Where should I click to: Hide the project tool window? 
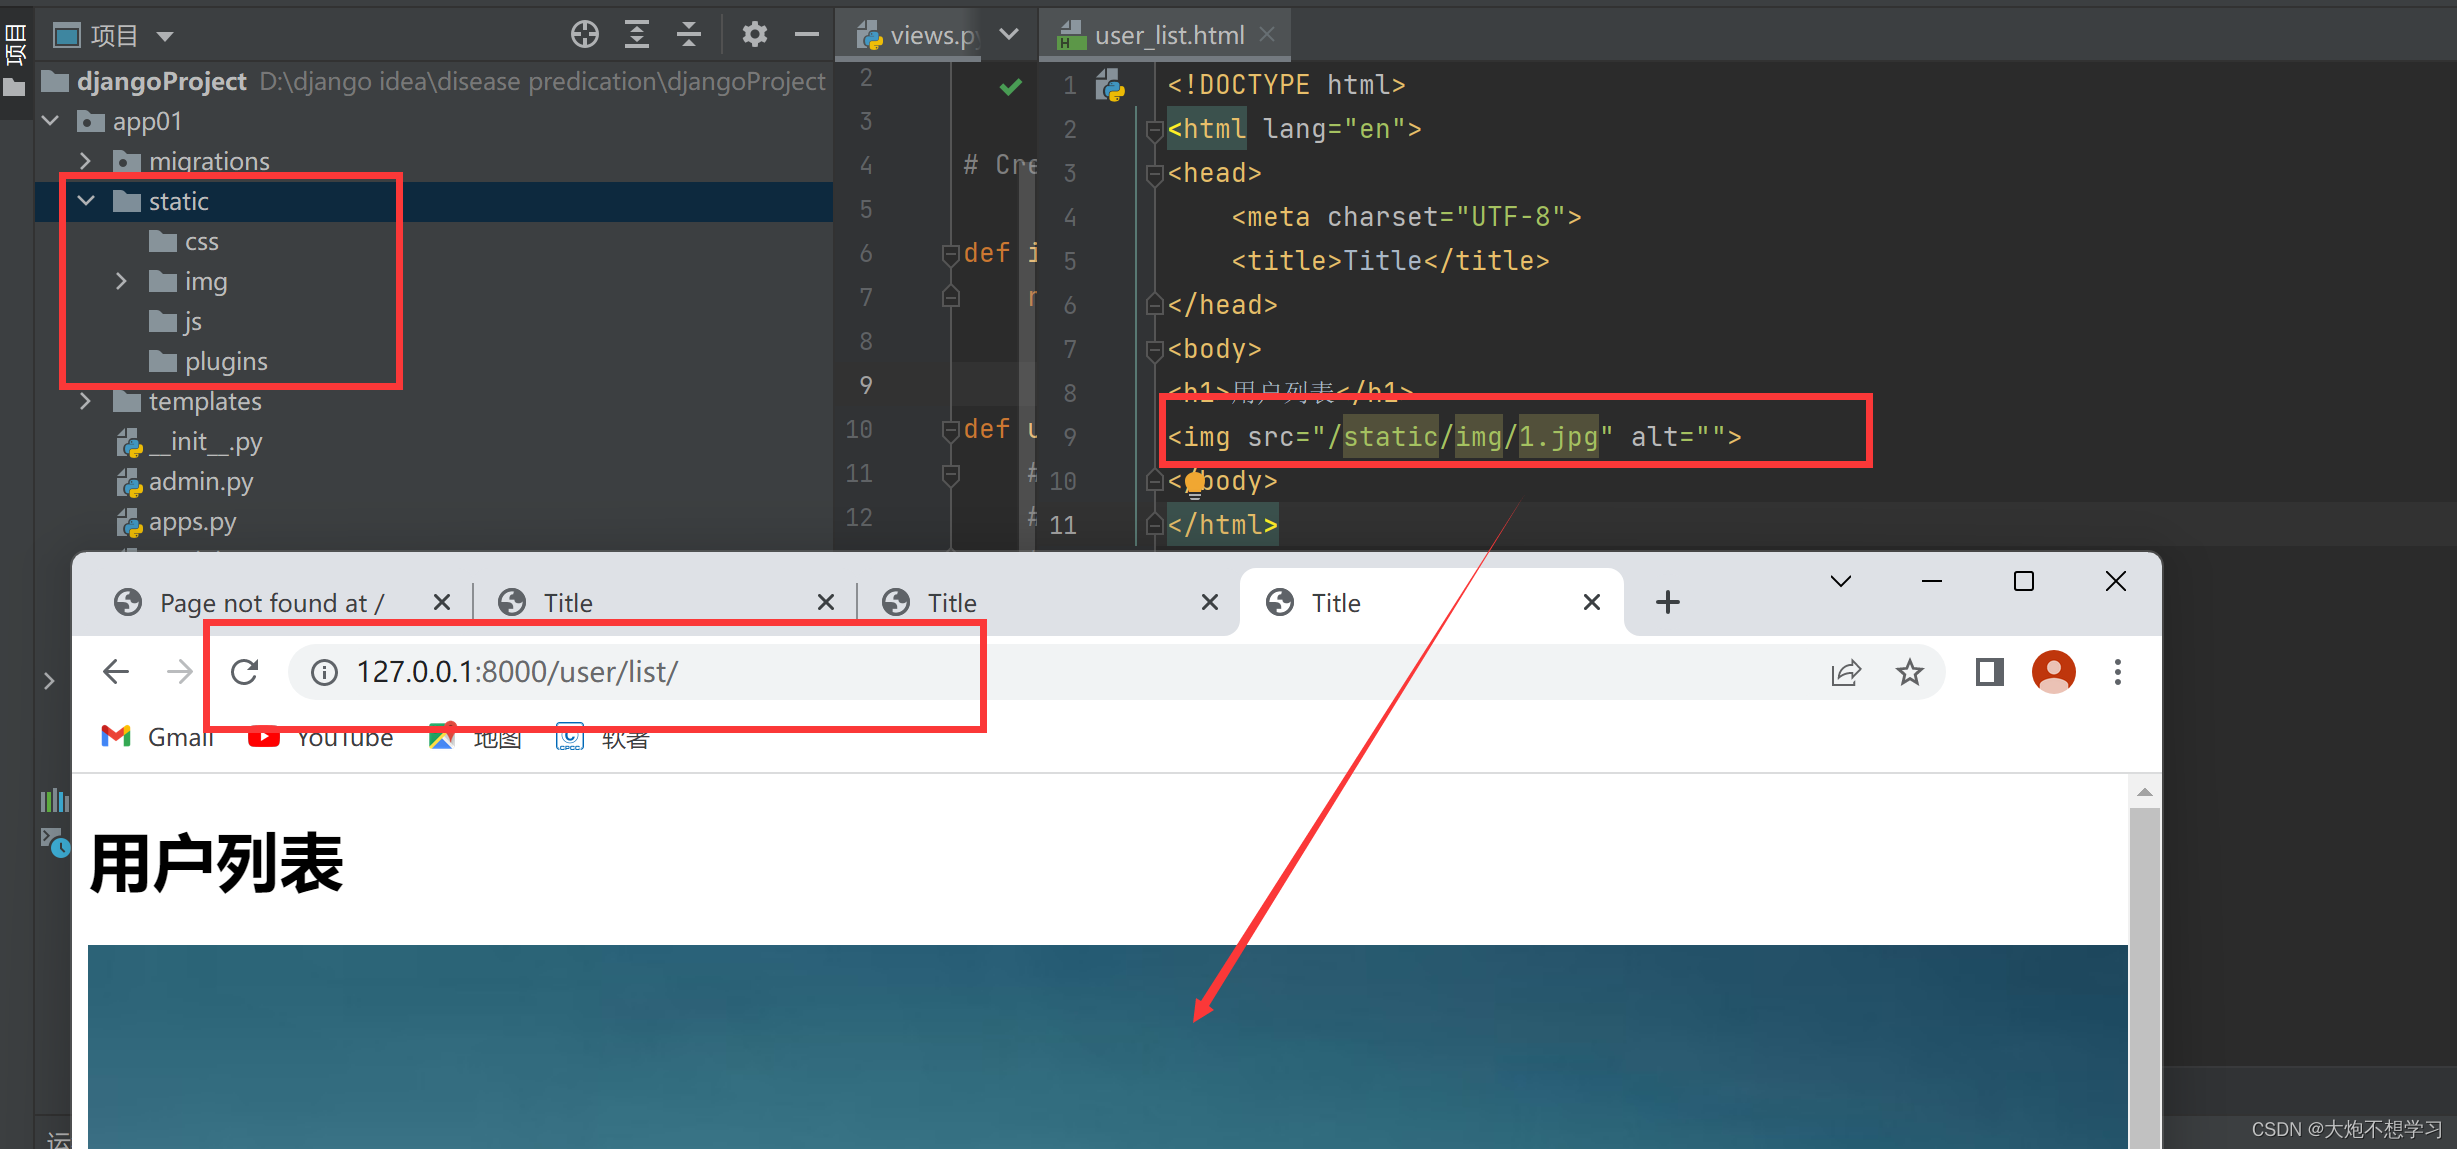(x=807, y=35)
